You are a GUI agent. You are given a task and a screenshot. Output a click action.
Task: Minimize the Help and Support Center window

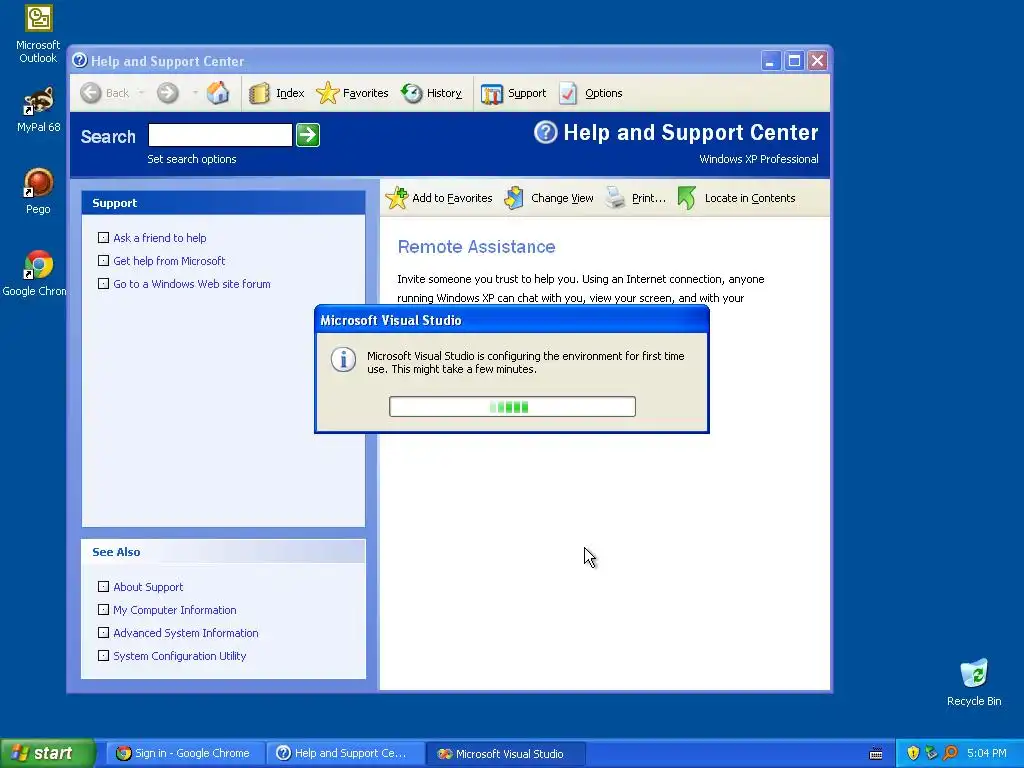point(771,61)
